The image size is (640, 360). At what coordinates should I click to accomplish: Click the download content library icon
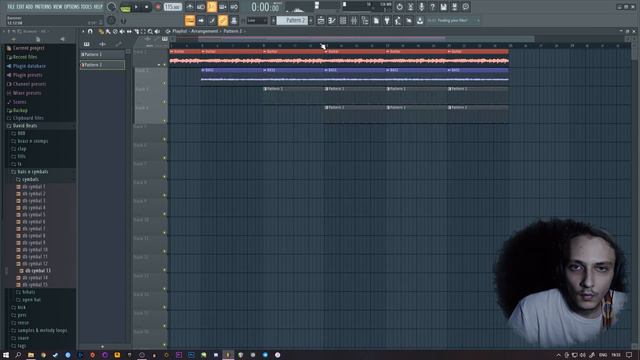420,20
